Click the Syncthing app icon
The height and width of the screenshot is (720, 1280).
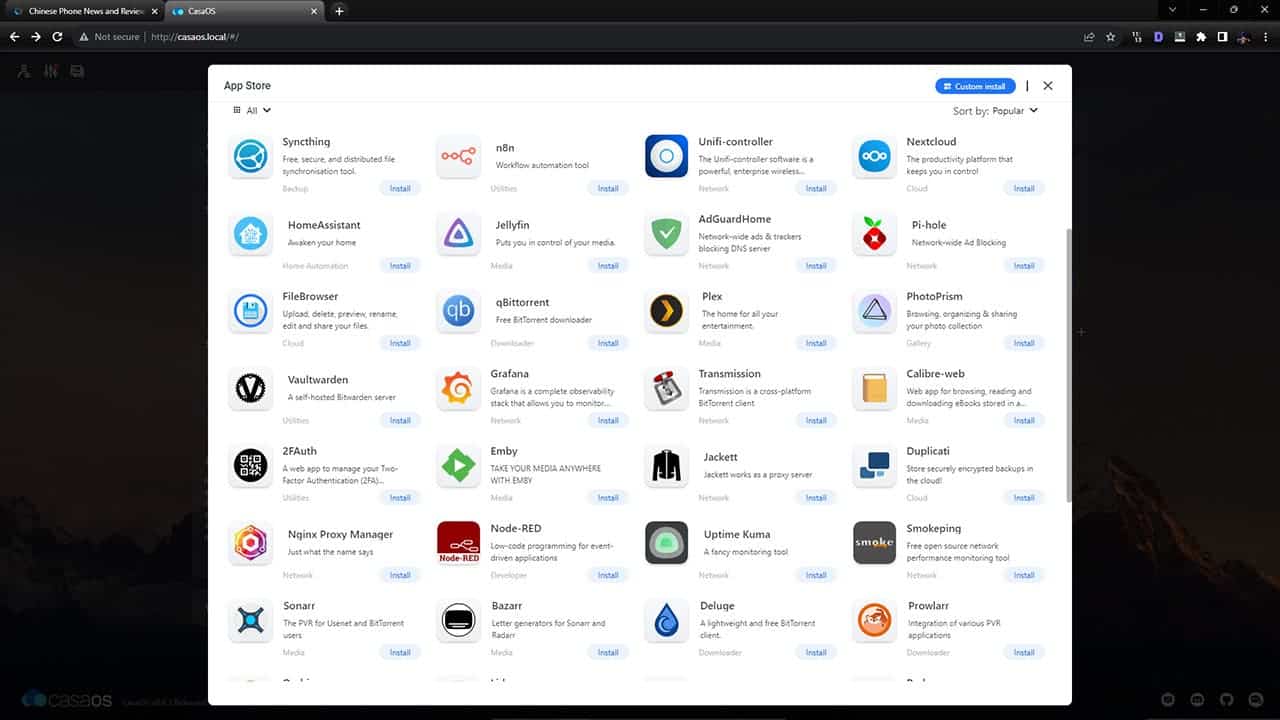click(x=250, y=157)
